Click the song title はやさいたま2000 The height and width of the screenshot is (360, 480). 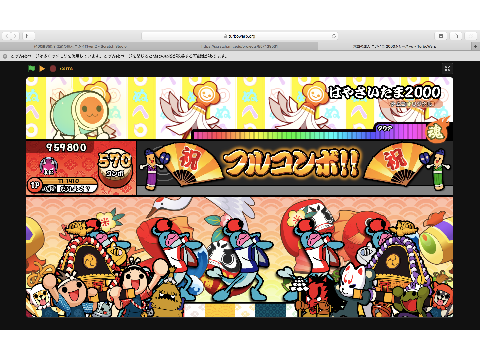pyautogui.click(x=384, y=92)
